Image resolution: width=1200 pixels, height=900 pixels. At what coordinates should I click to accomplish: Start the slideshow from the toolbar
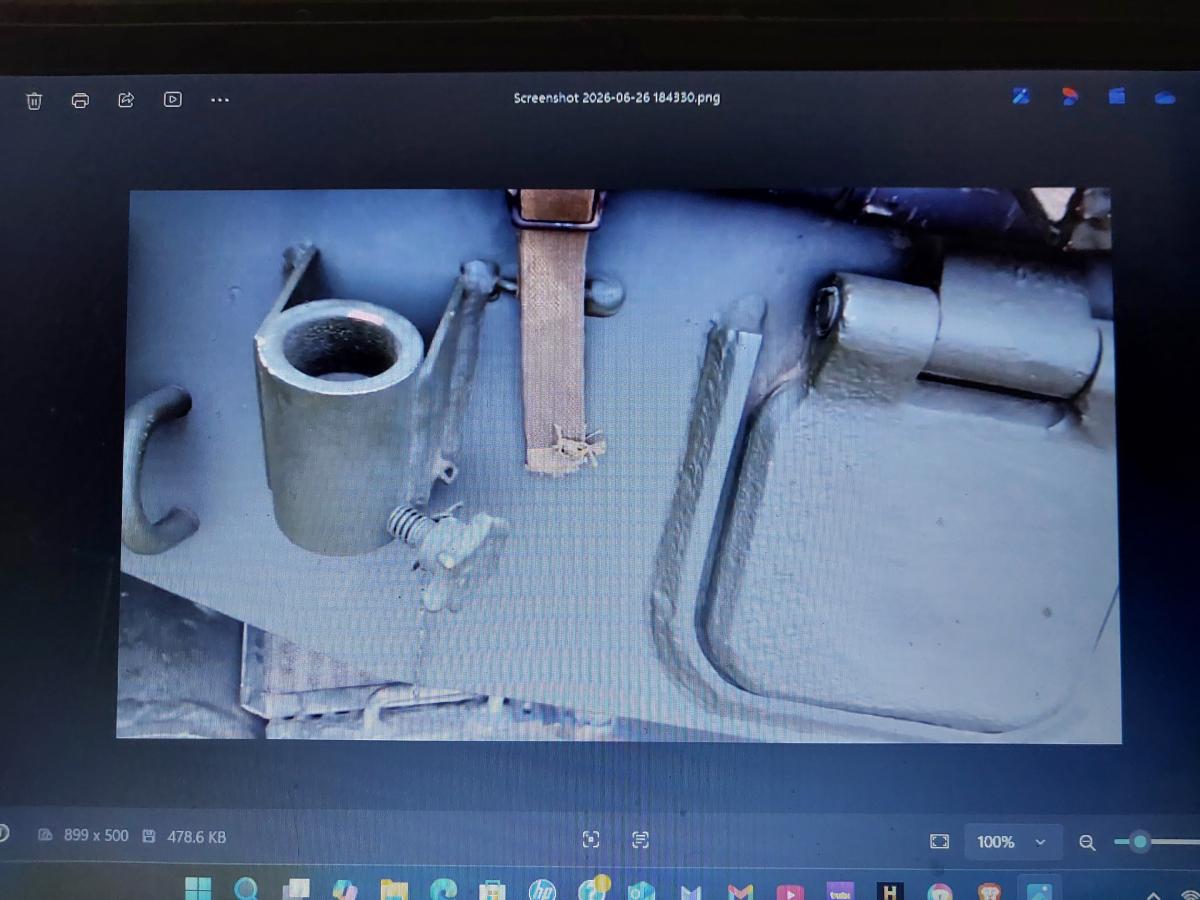click(173, 99)
